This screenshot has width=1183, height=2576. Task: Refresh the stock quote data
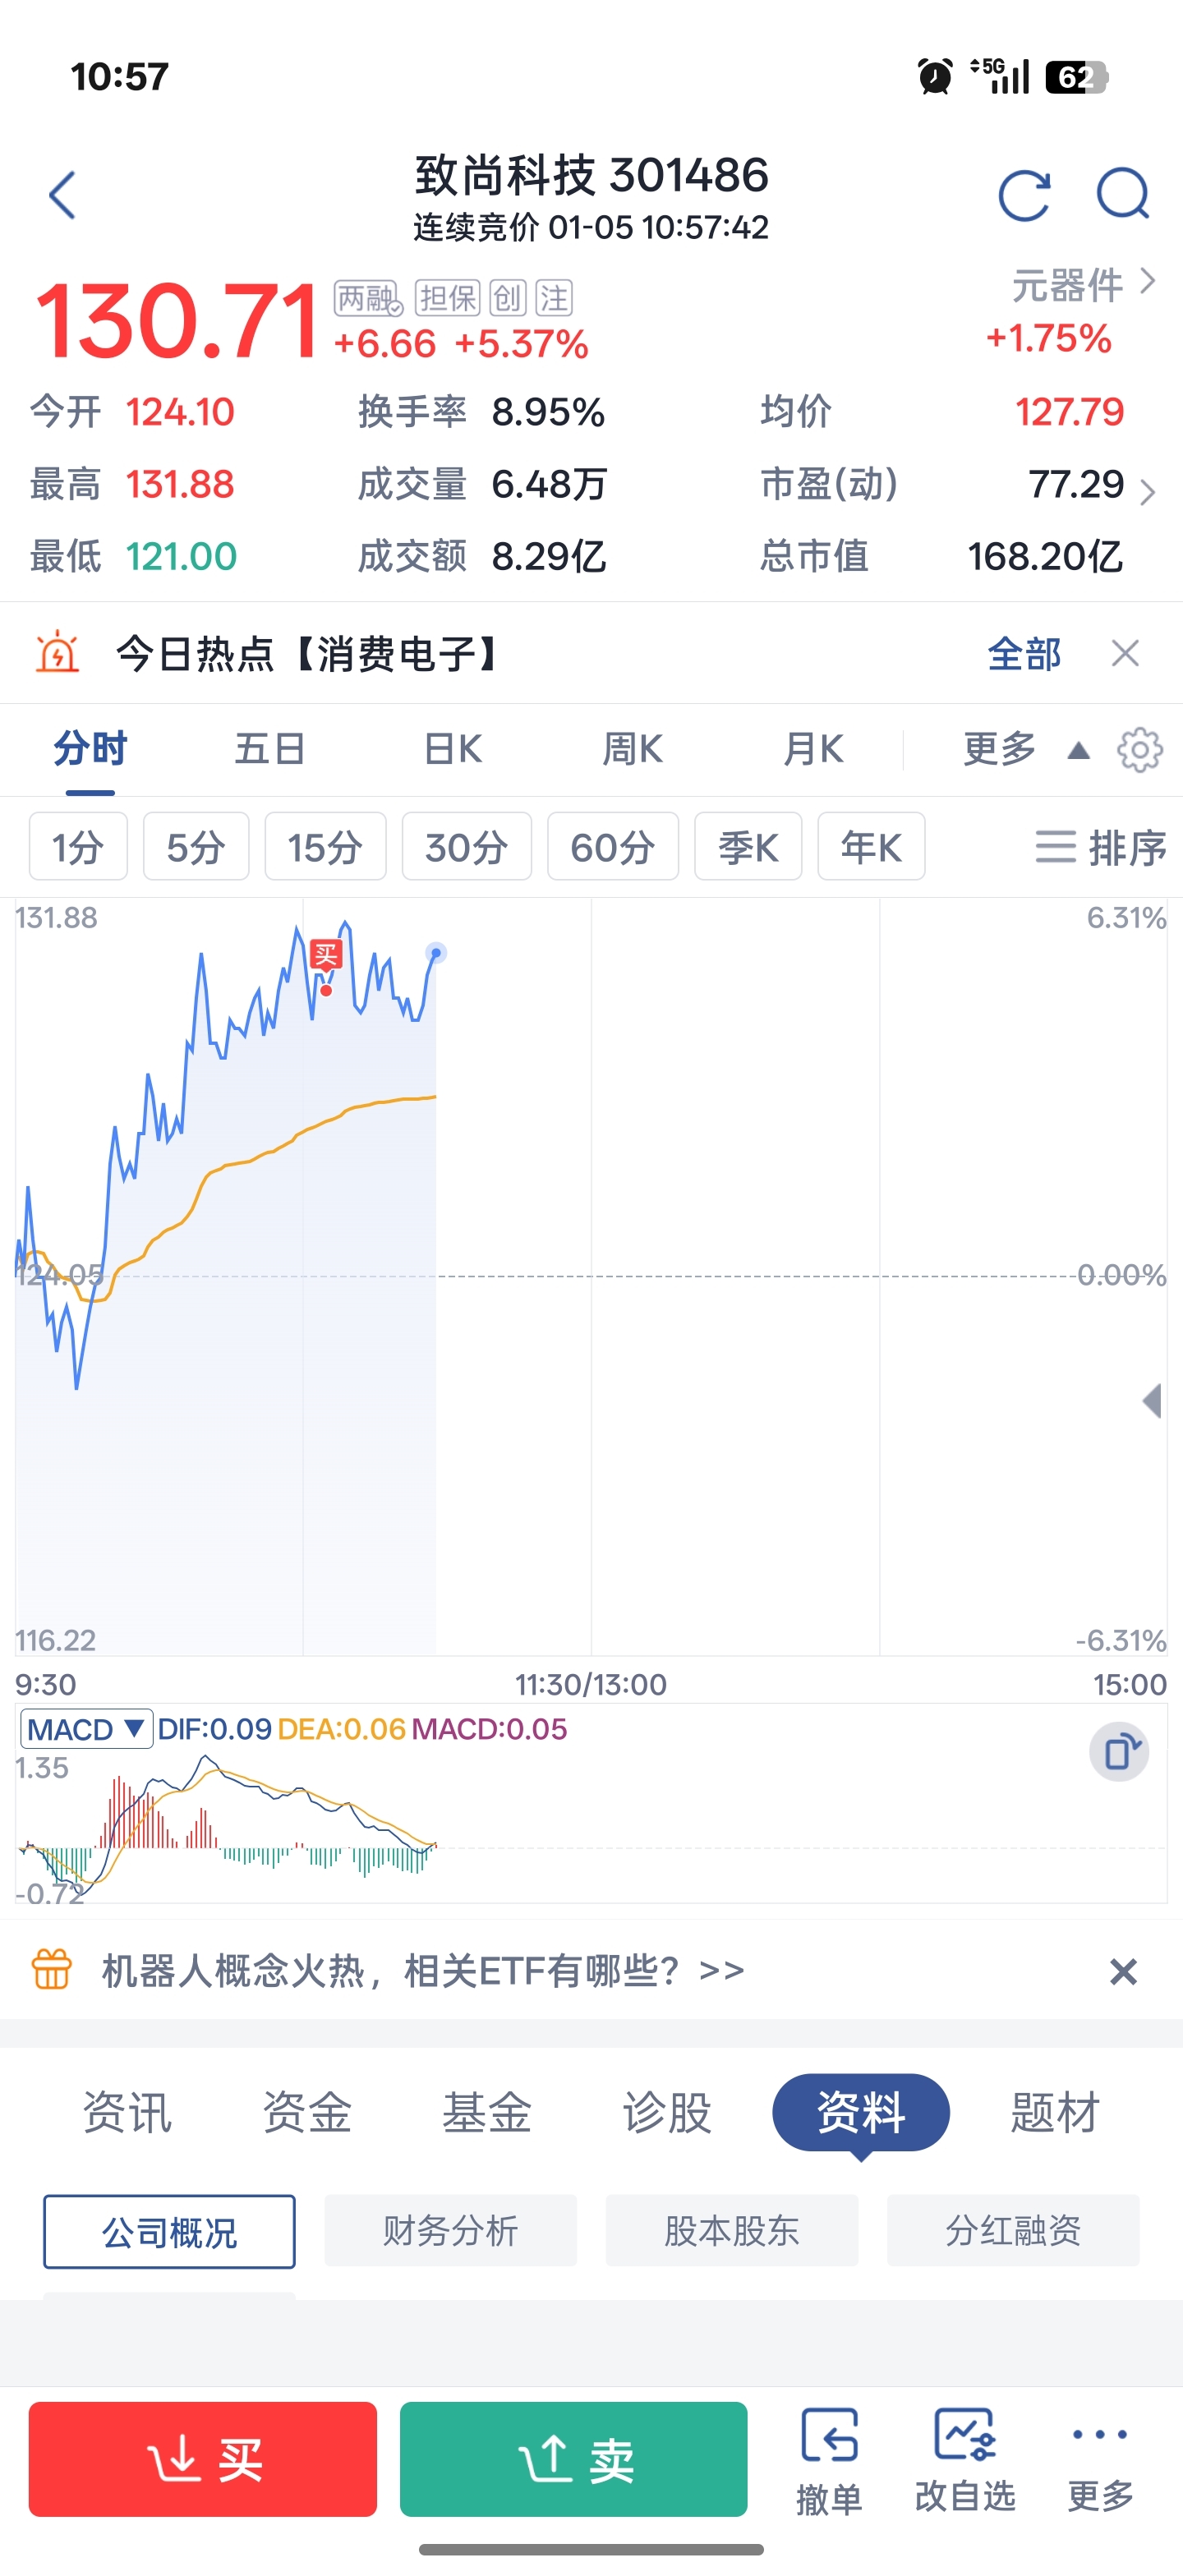[x=1024, y=195]
